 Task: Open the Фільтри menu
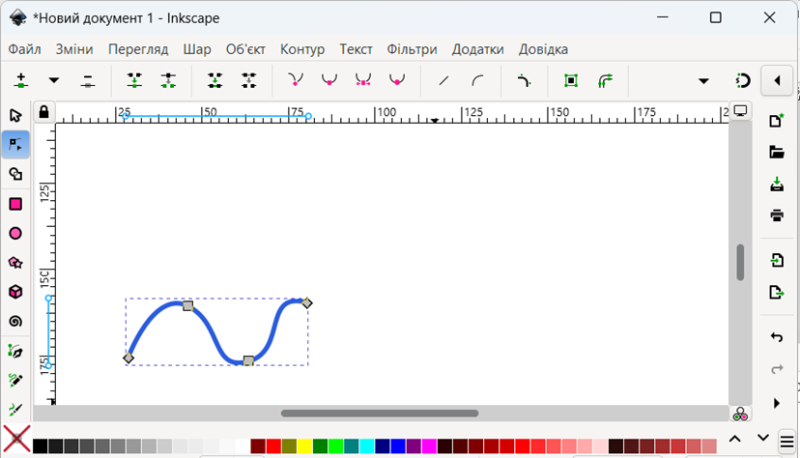[411, 49]
